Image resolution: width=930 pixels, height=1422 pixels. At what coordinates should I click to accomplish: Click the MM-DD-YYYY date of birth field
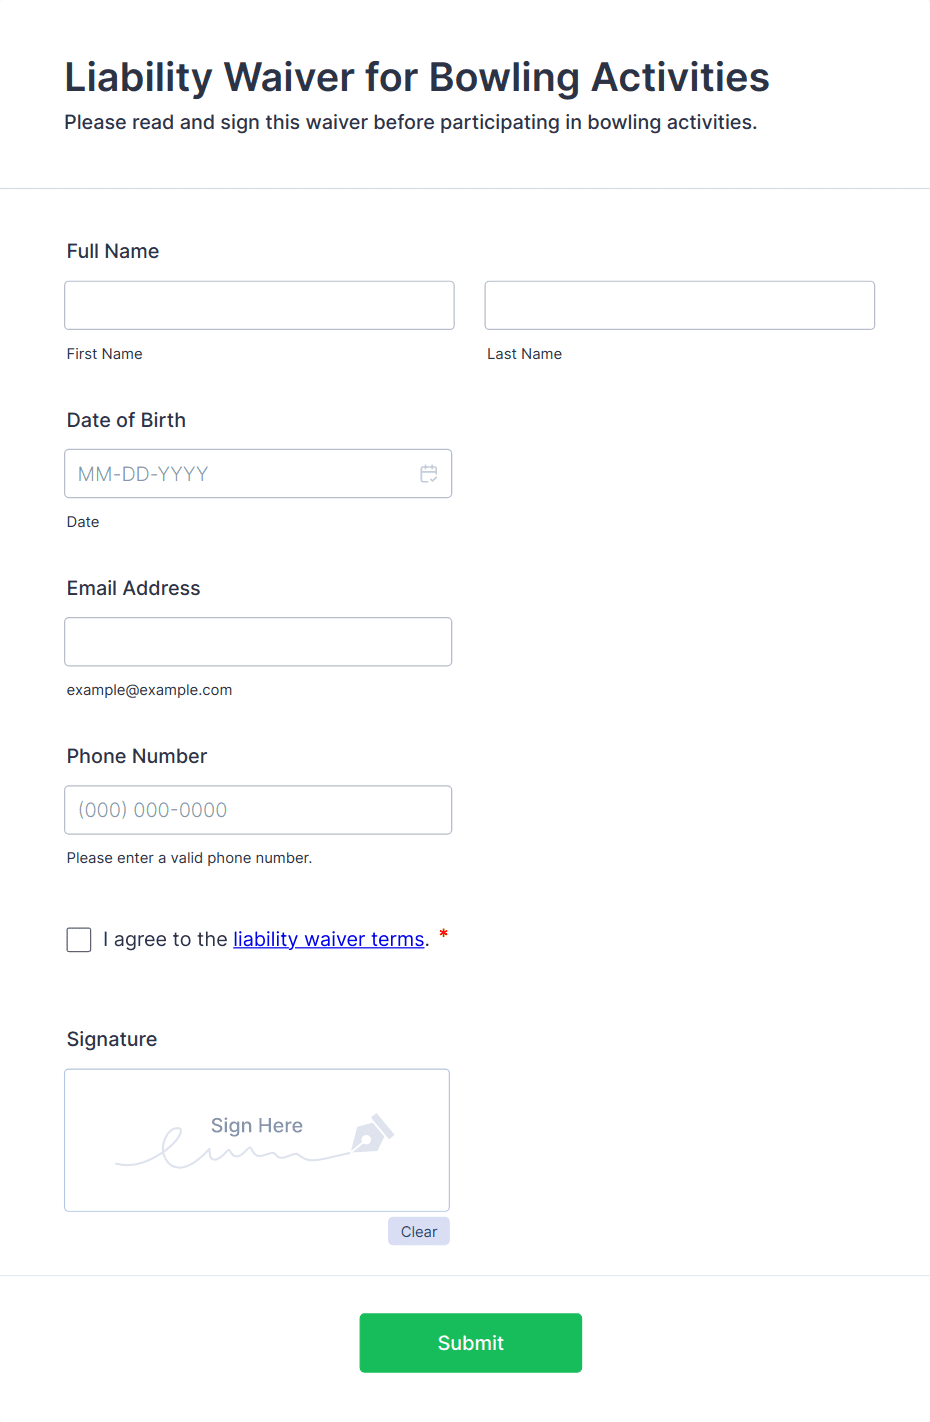pyautogui.click(x=240, y=474)
